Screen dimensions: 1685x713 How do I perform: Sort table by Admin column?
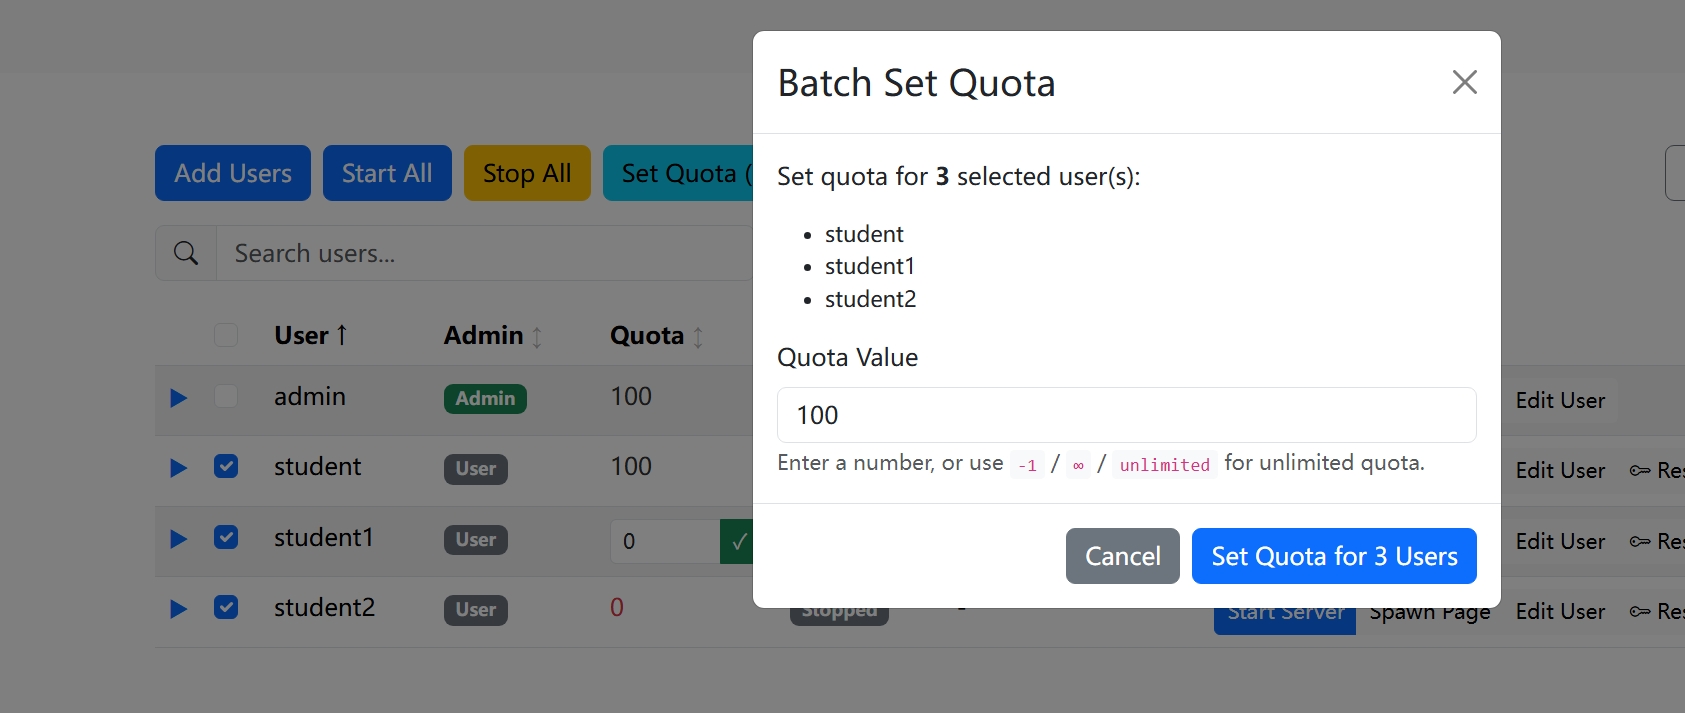(x=493, y=335)
